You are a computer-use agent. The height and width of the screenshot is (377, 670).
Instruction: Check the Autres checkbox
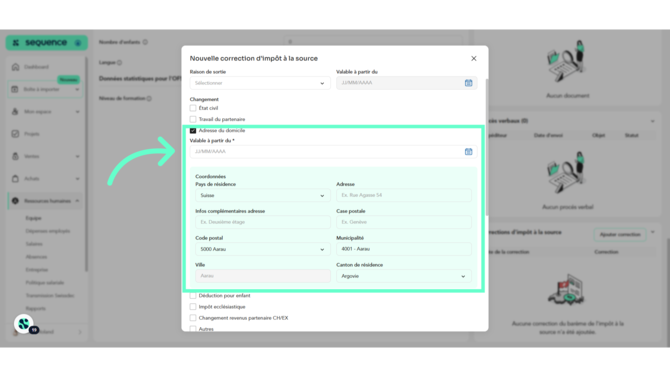click(193, 329)
